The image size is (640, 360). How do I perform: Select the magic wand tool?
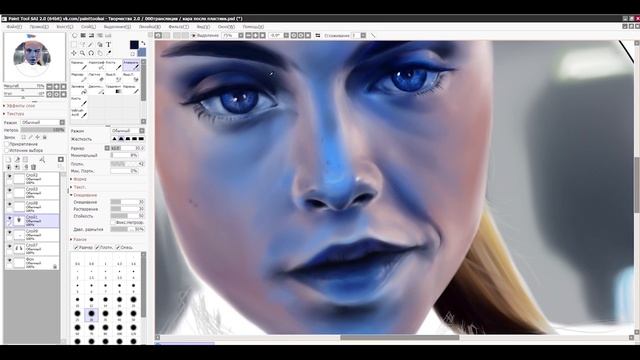pyautogui.click(x=91, y=44)
